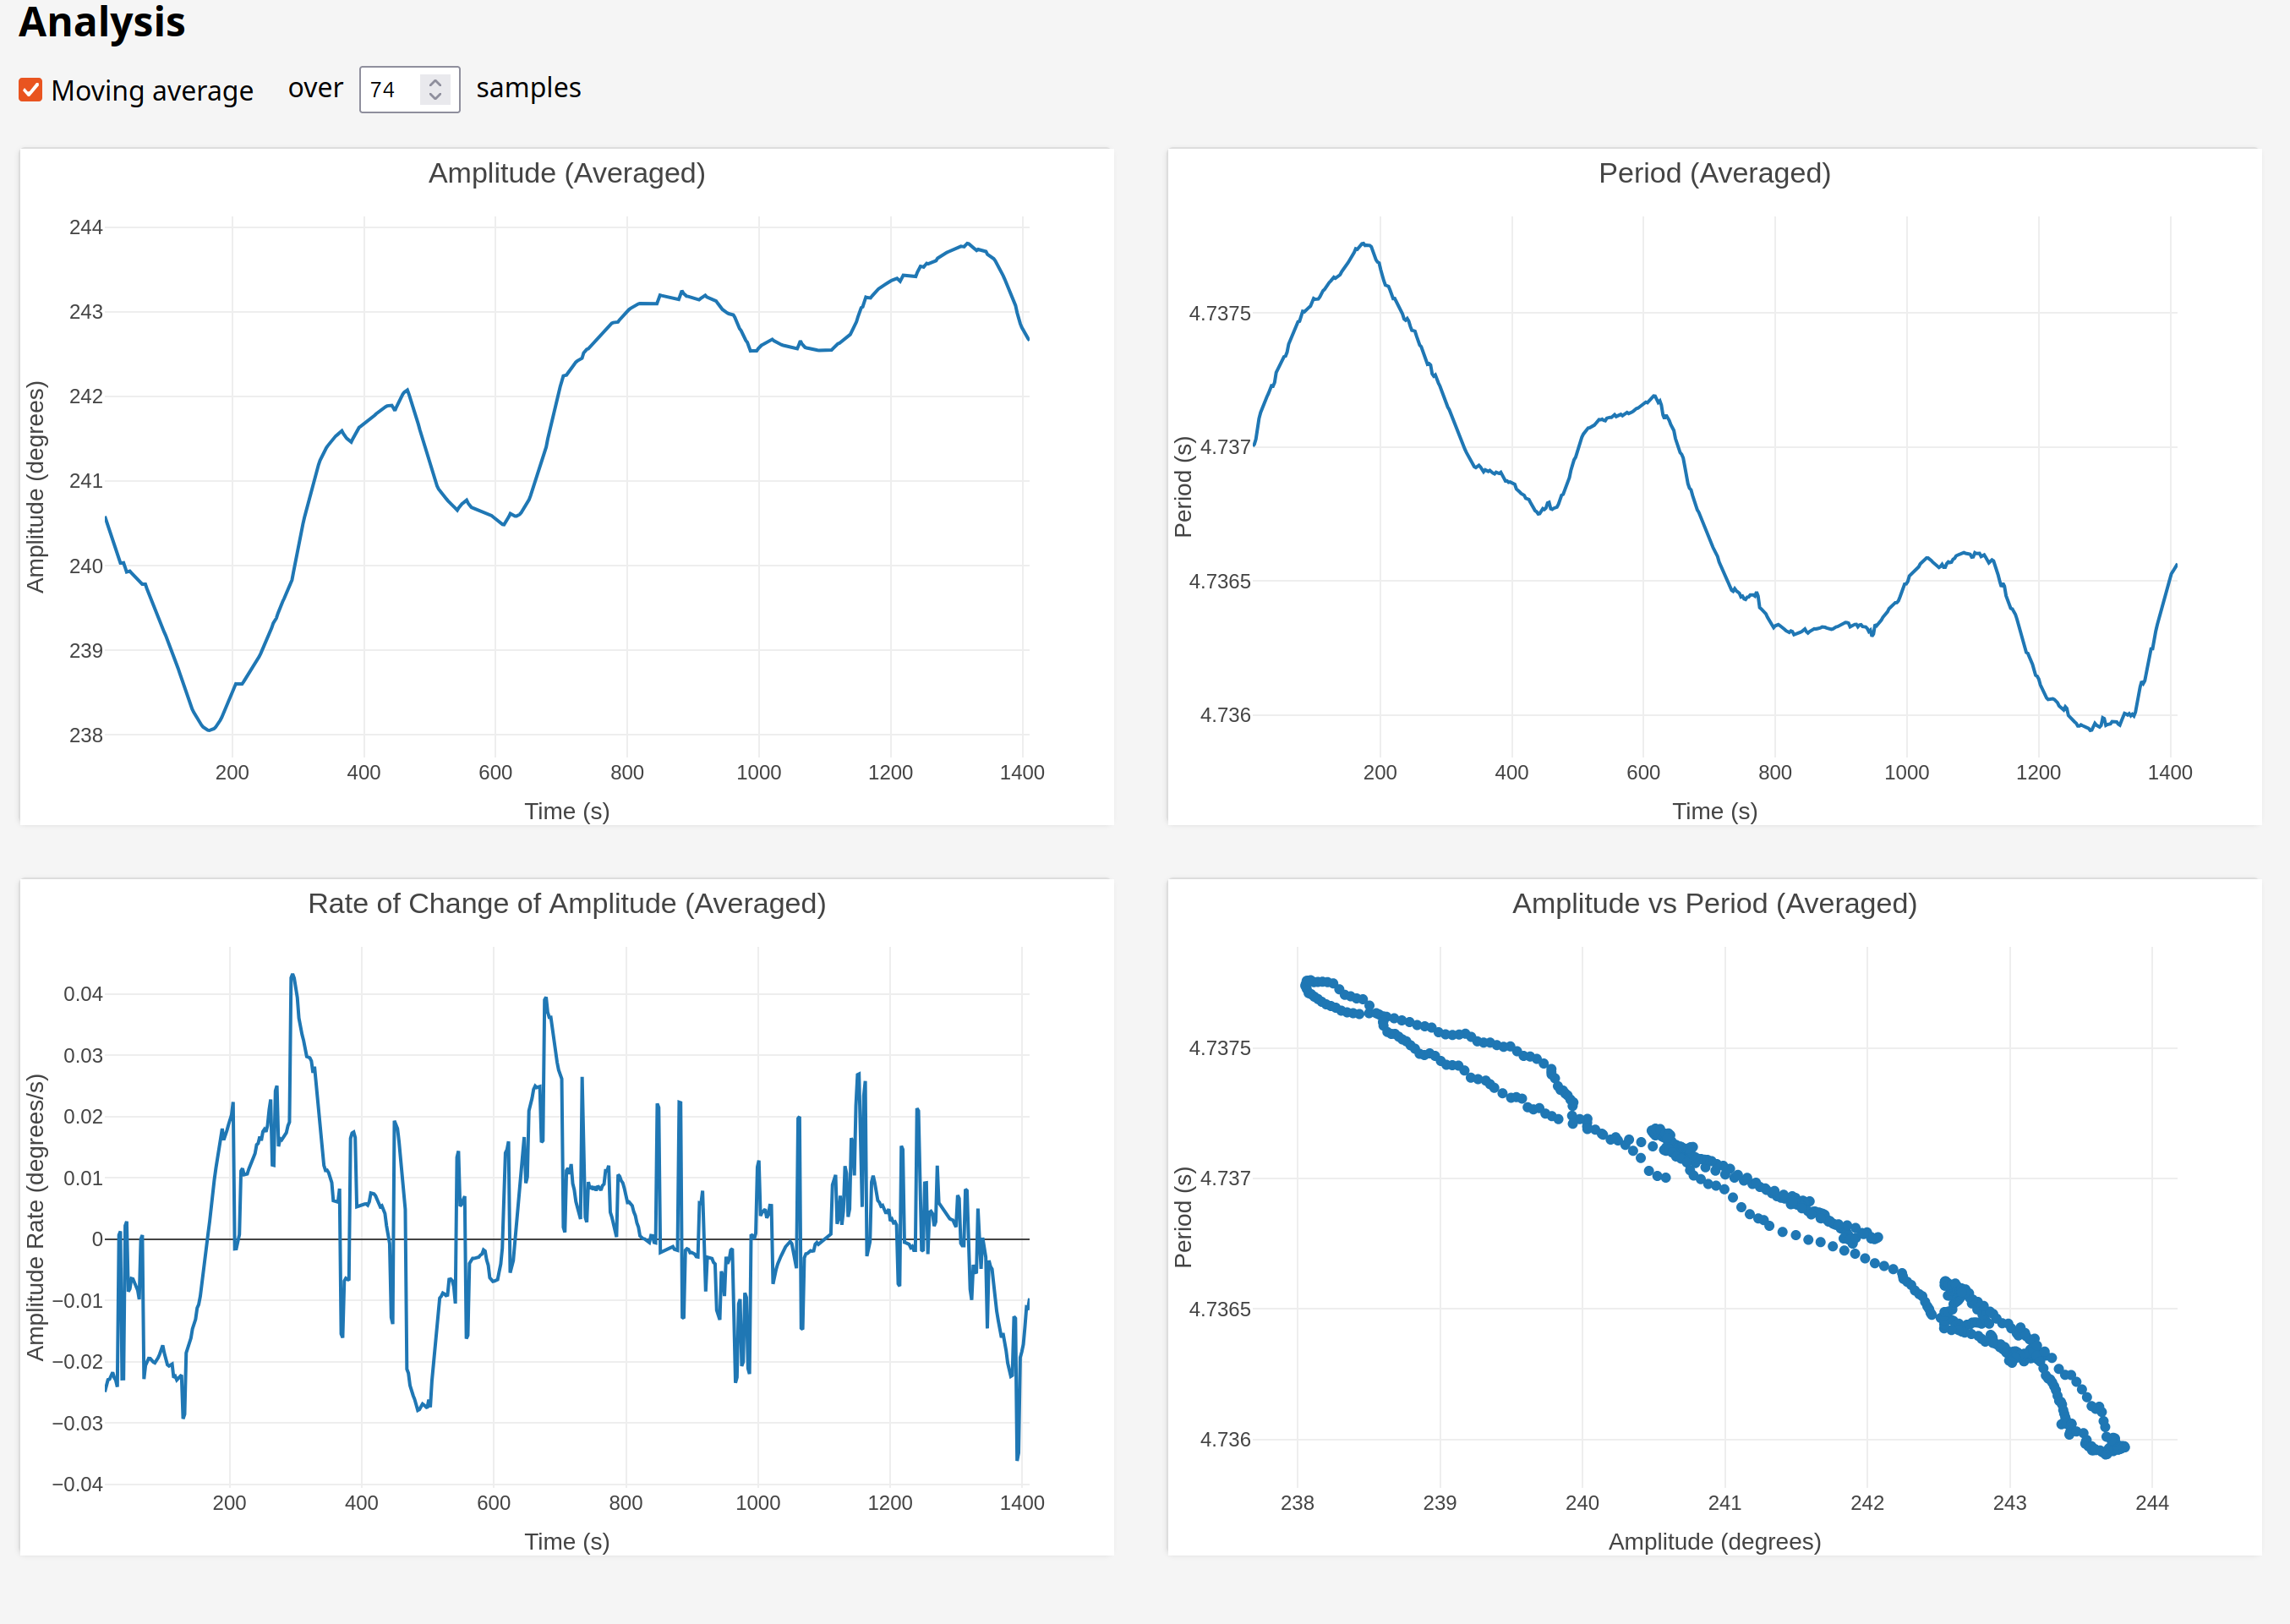Click the 'Analysis' page heading
Screen dimensions: 2290x1624
coord(102,22)
